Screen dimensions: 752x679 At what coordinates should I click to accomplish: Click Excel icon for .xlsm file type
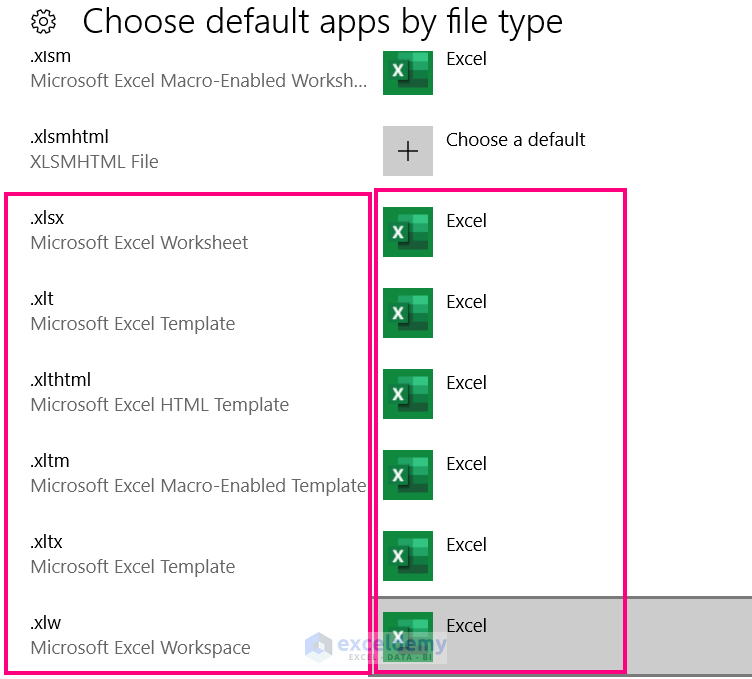tap(408, 72)
